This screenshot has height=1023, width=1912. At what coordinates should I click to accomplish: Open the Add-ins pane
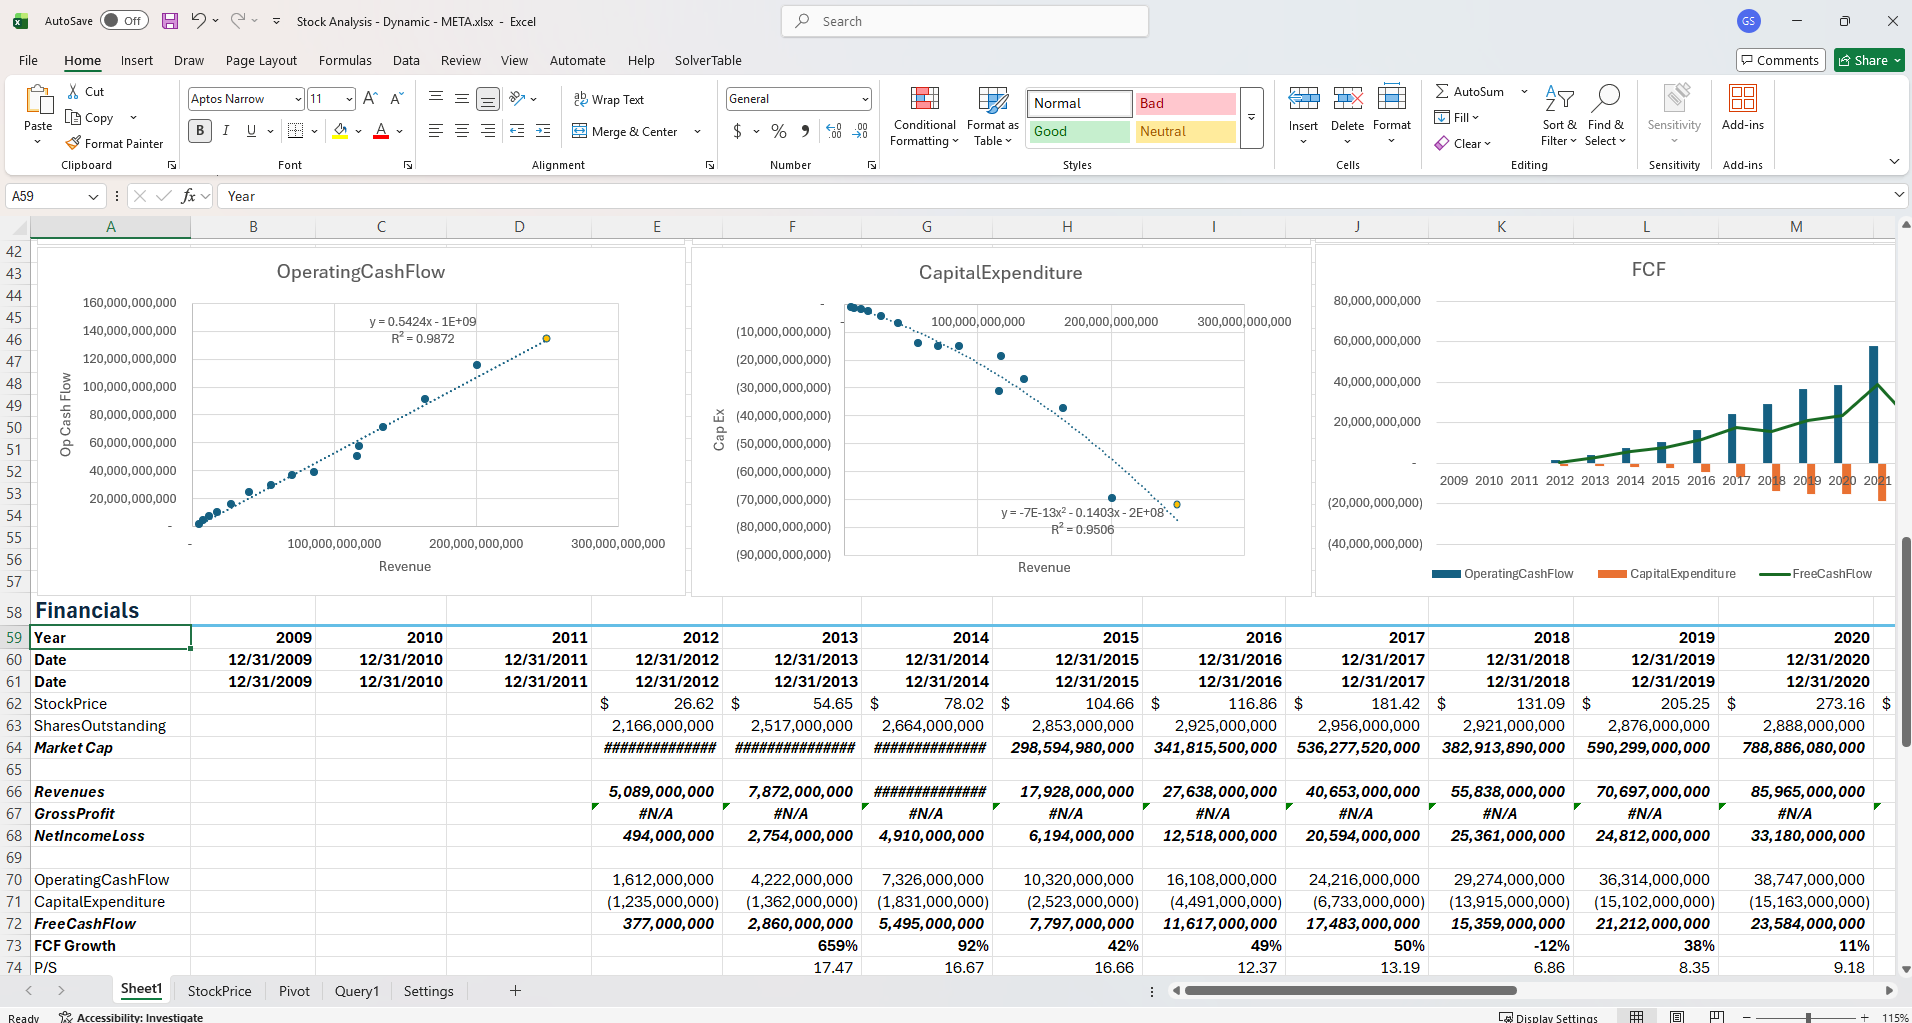(1743, 108)
